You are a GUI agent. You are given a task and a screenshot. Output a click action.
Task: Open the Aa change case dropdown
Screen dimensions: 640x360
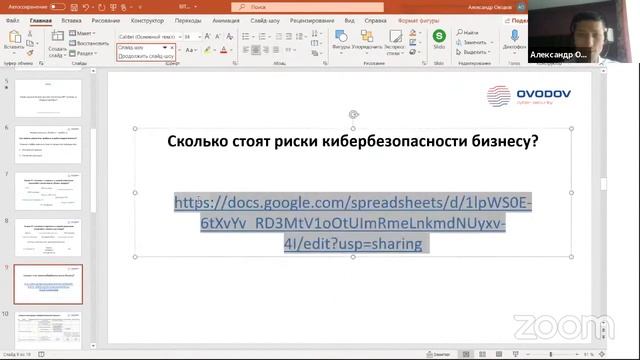tap(191, 50)
